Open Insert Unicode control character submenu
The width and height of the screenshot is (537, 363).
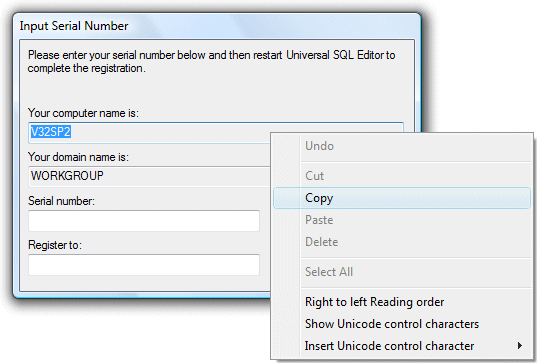pos(402,346)
